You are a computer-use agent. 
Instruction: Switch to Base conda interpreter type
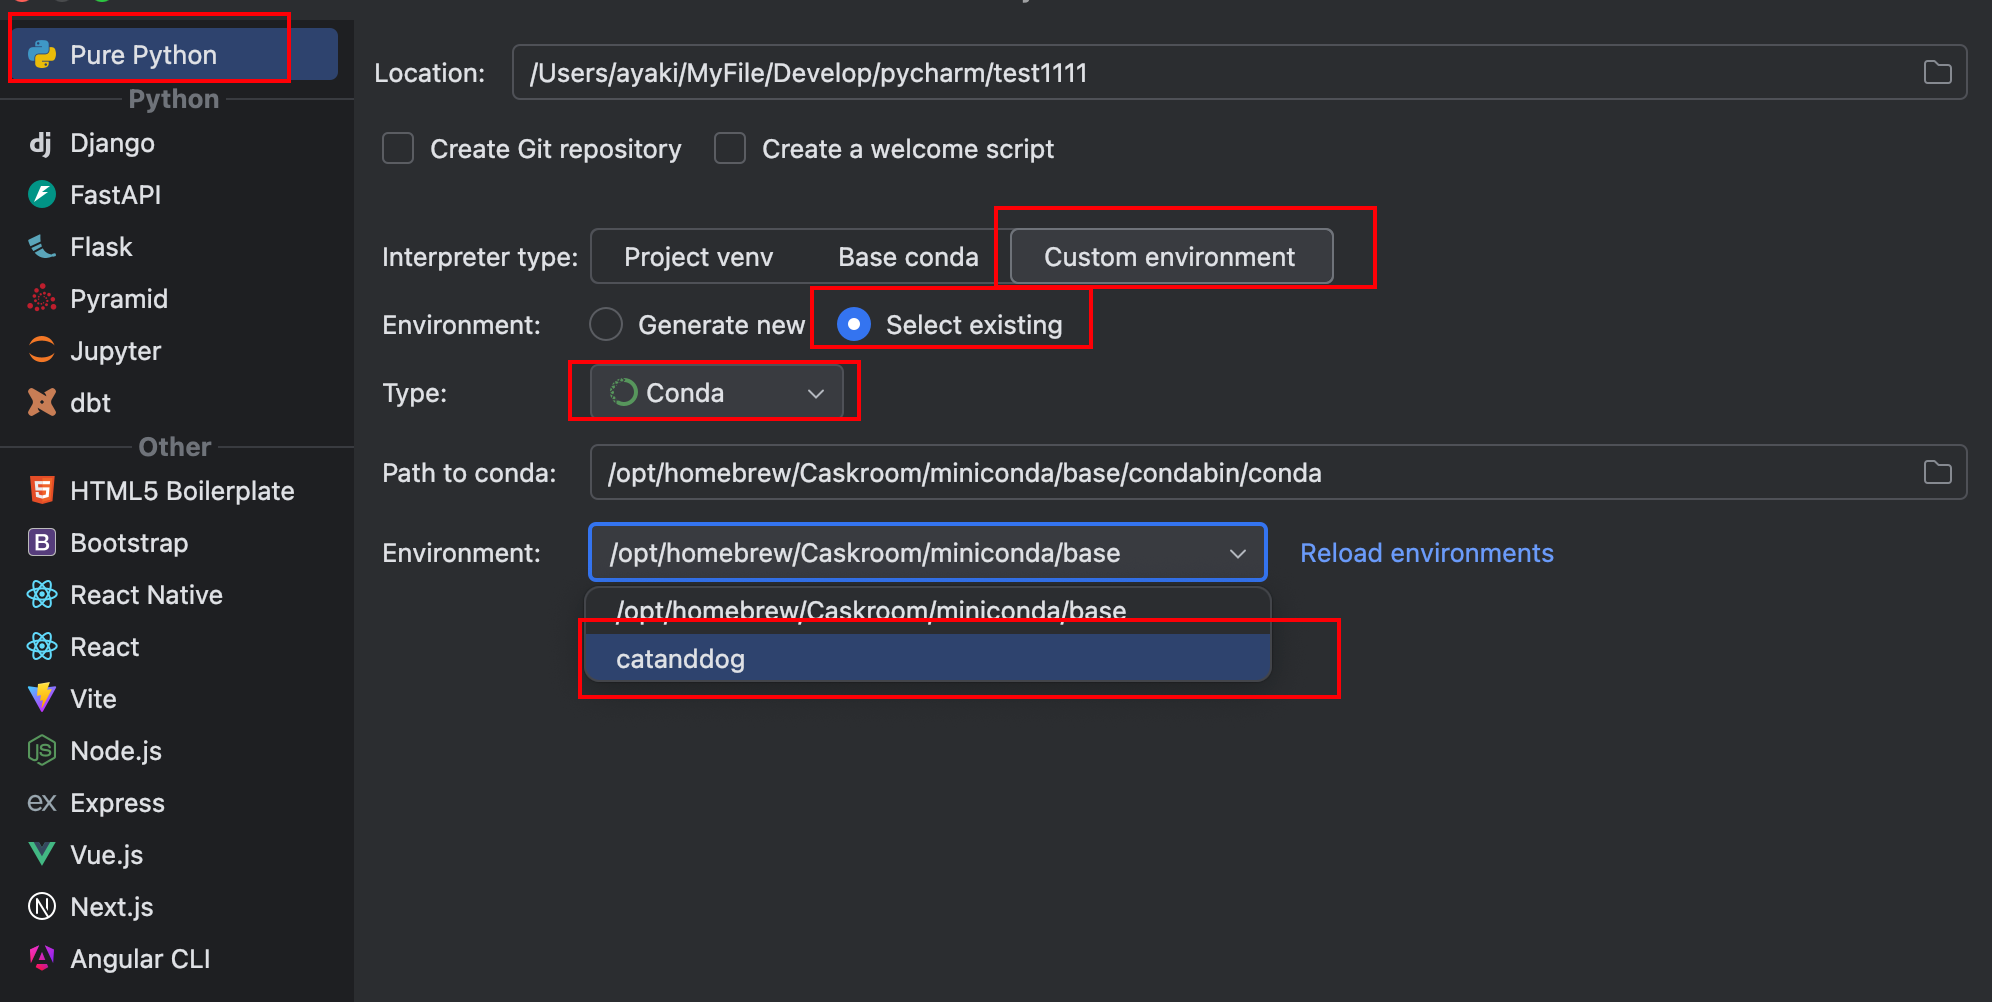tap(908, 257)
